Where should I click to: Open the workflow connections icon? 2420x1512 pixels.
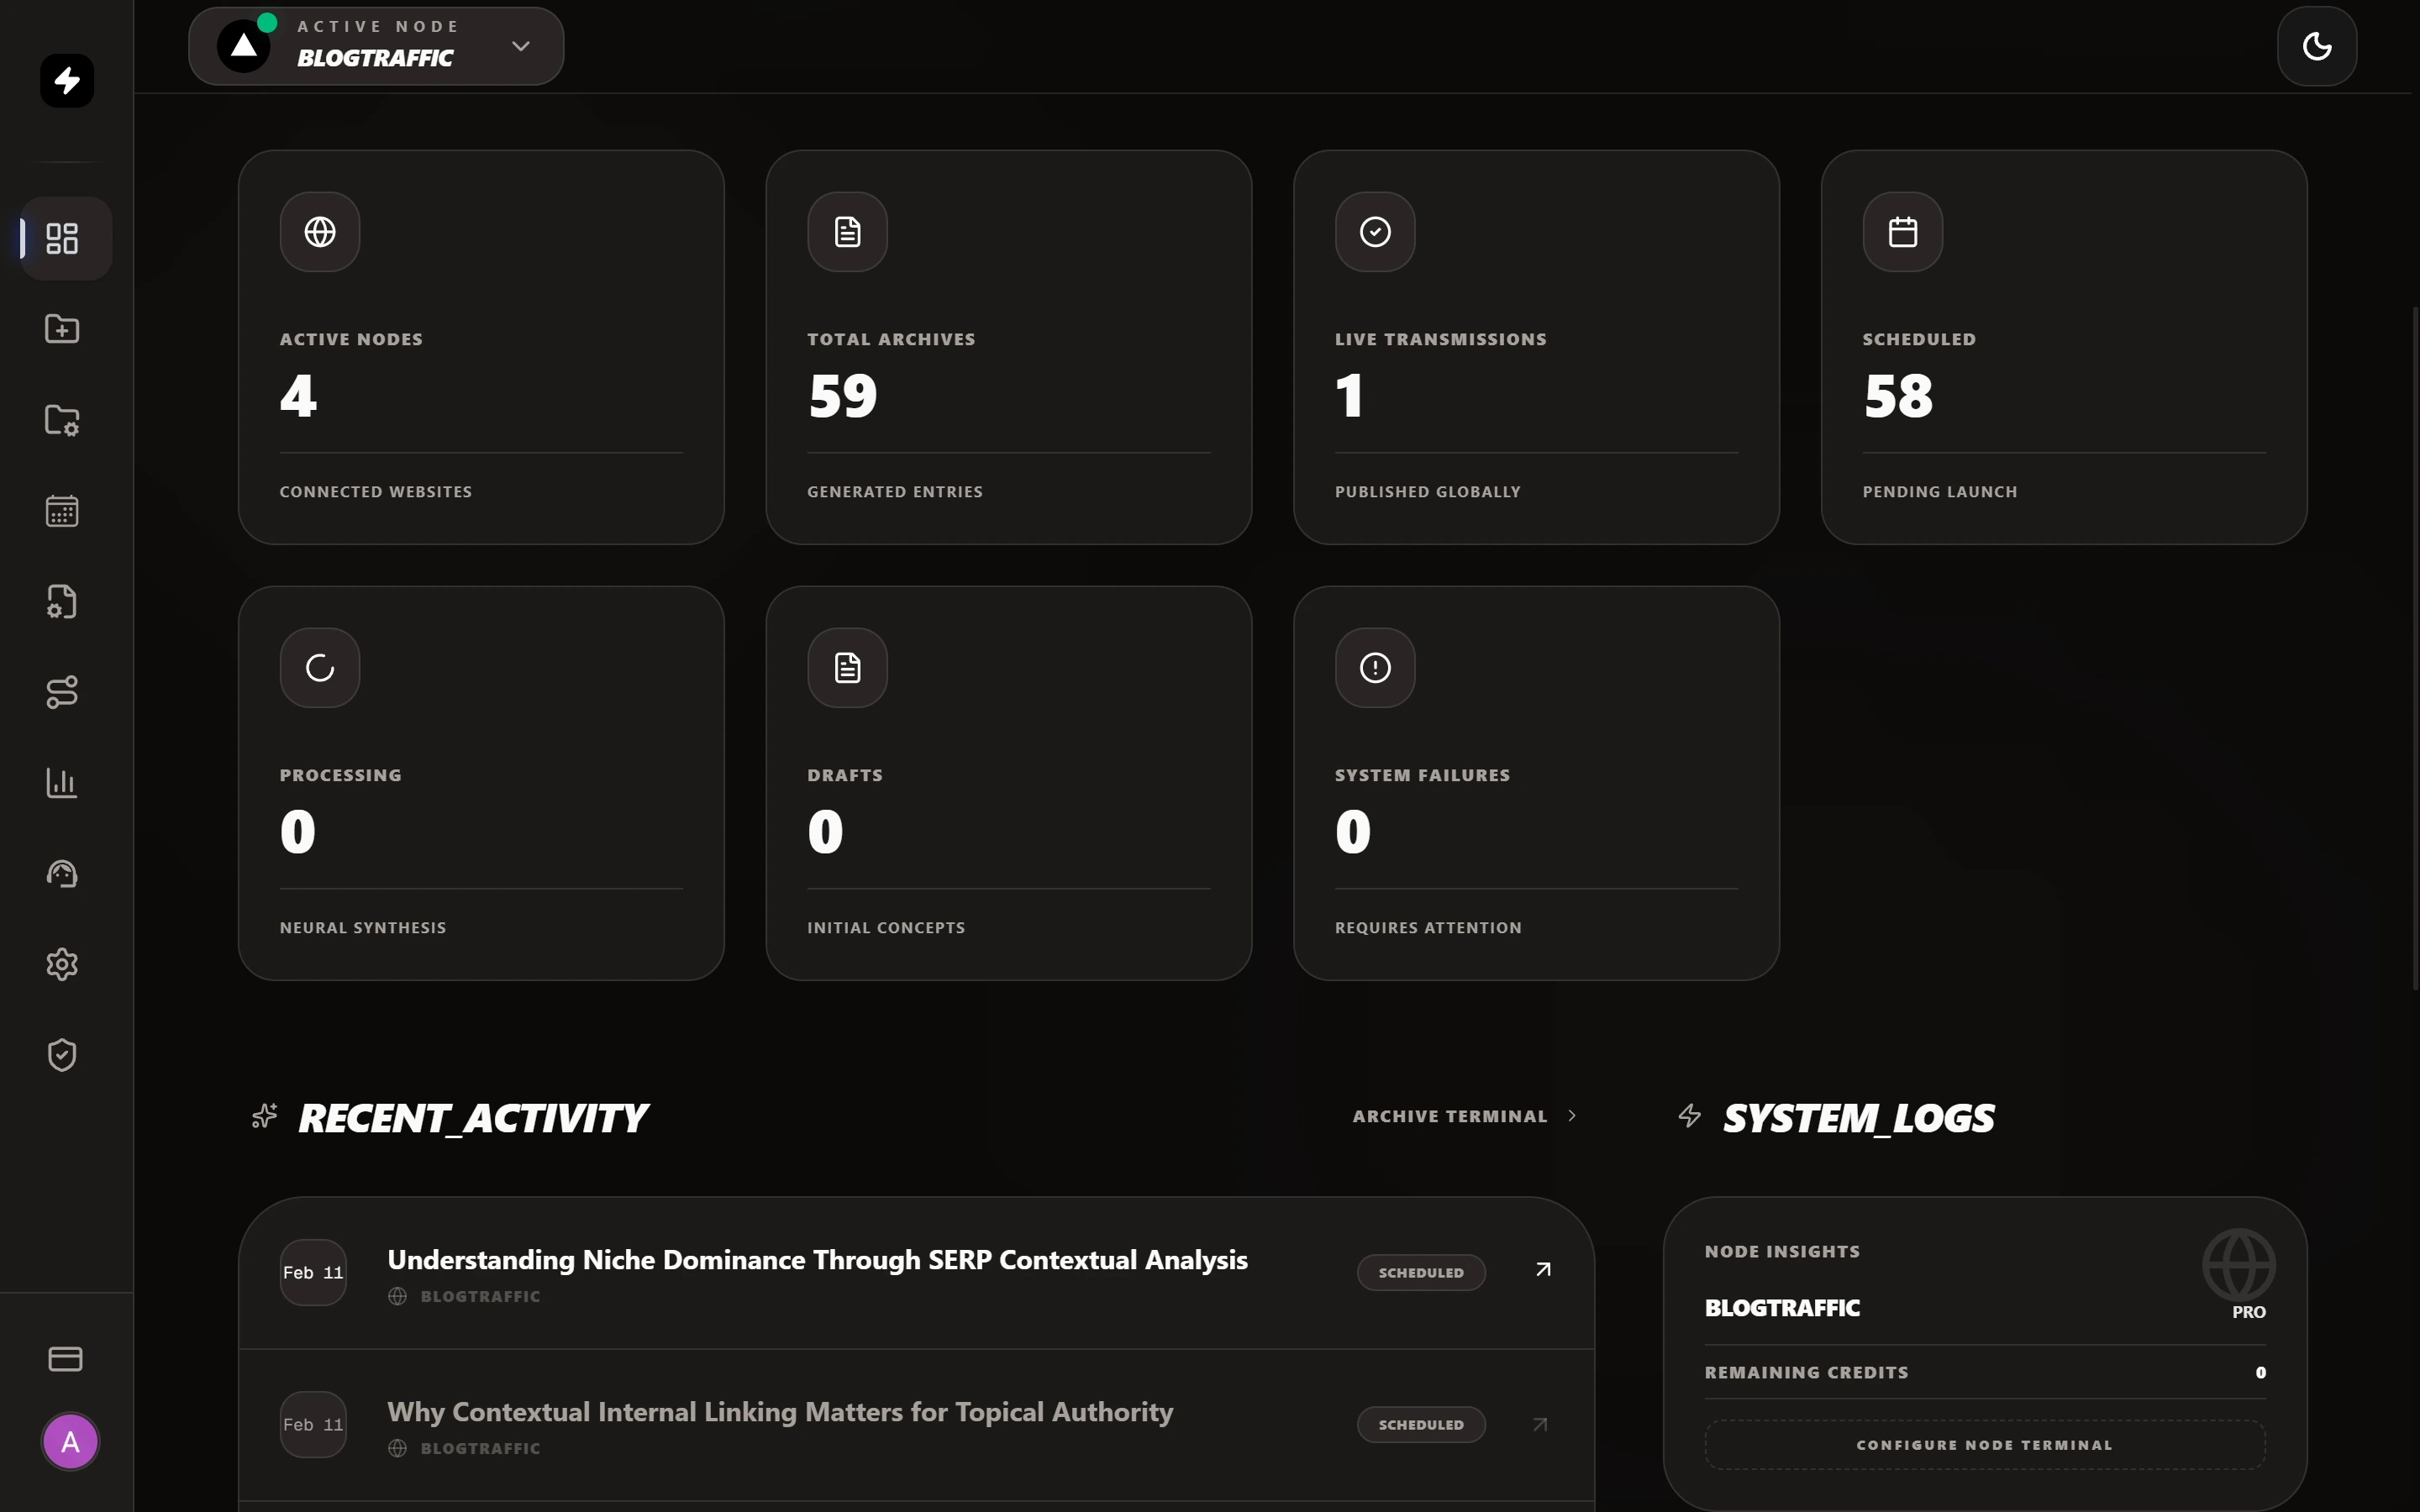point(62,692)
